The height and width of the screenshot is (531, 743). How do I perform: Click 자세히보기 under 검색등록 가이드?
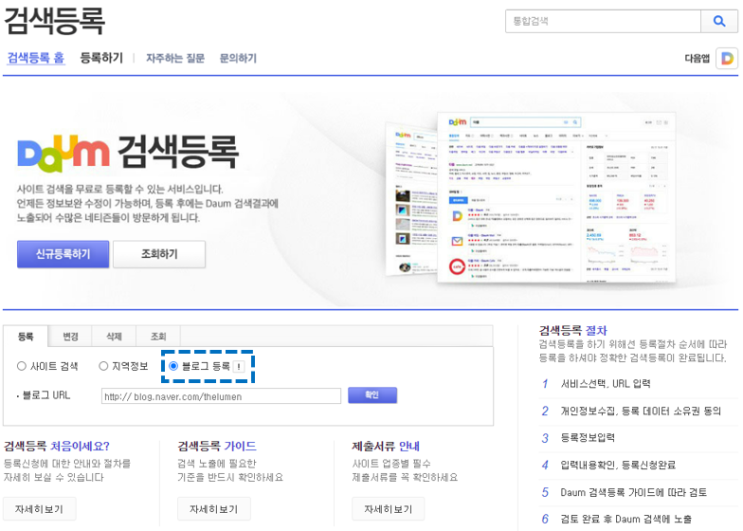(x=214, y=509)
